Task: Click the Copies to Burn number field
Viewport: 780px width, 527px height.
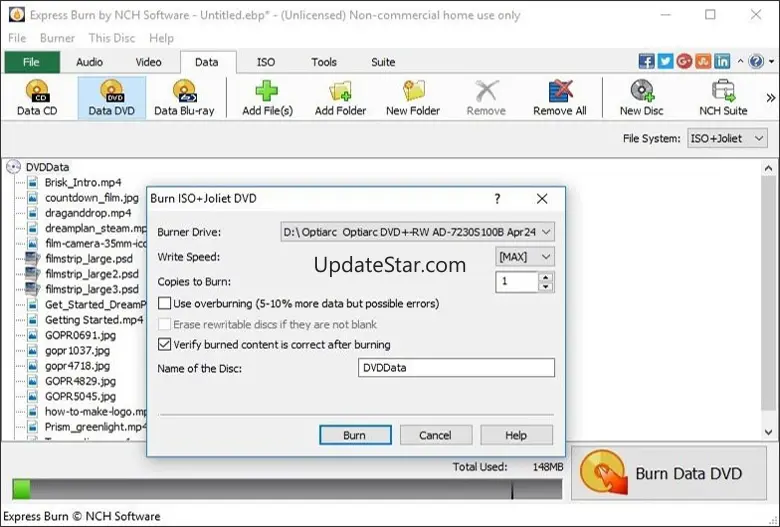Action: coord(517,282)
